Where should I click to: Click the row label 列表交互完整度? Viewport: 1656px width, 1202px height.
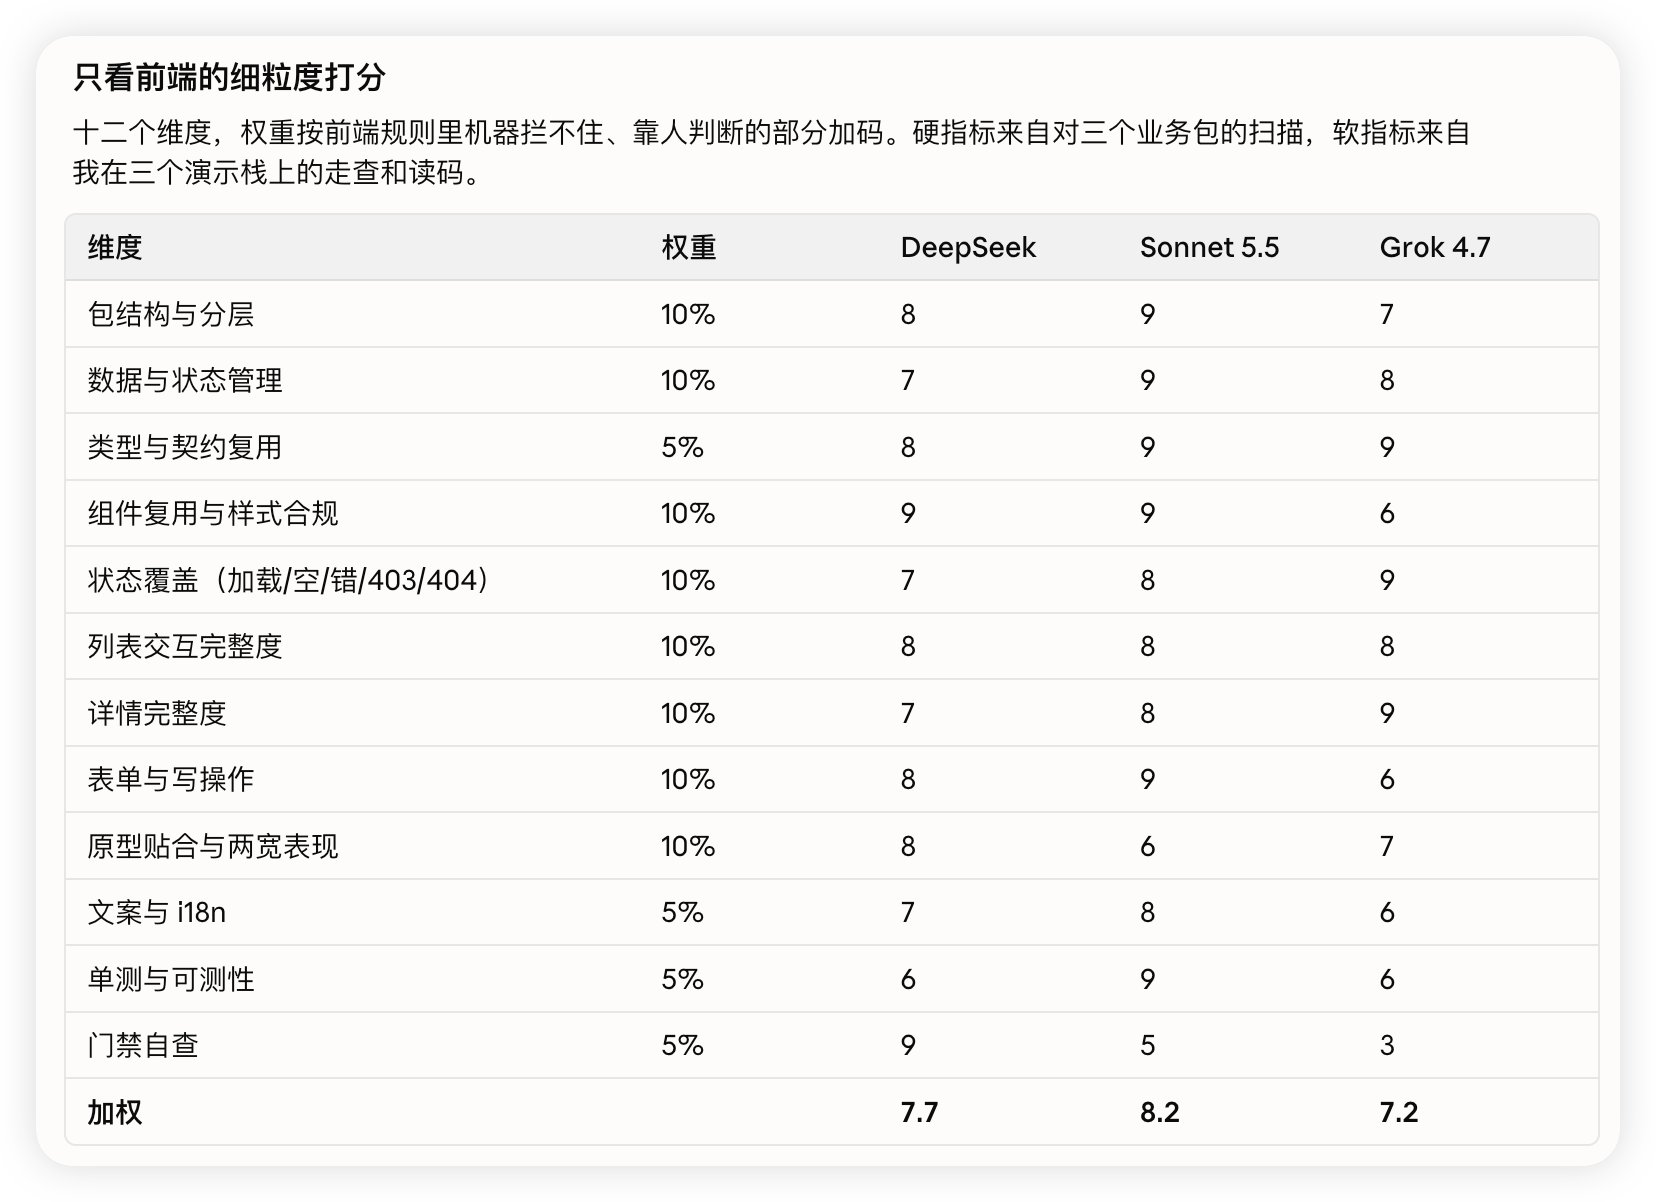pyautogui.click(x=185, y=646)
